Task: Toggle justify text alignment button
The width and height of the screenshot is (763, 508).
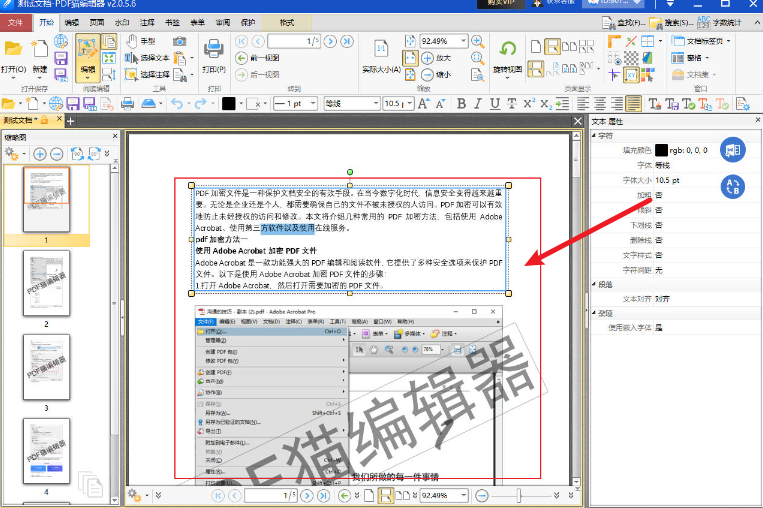Action: [633, 103]
